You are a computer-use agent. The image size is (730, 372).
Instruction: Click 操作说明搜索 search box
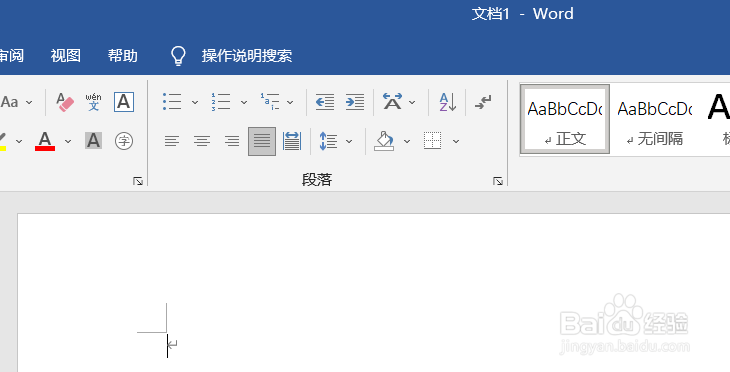(247, 55)
